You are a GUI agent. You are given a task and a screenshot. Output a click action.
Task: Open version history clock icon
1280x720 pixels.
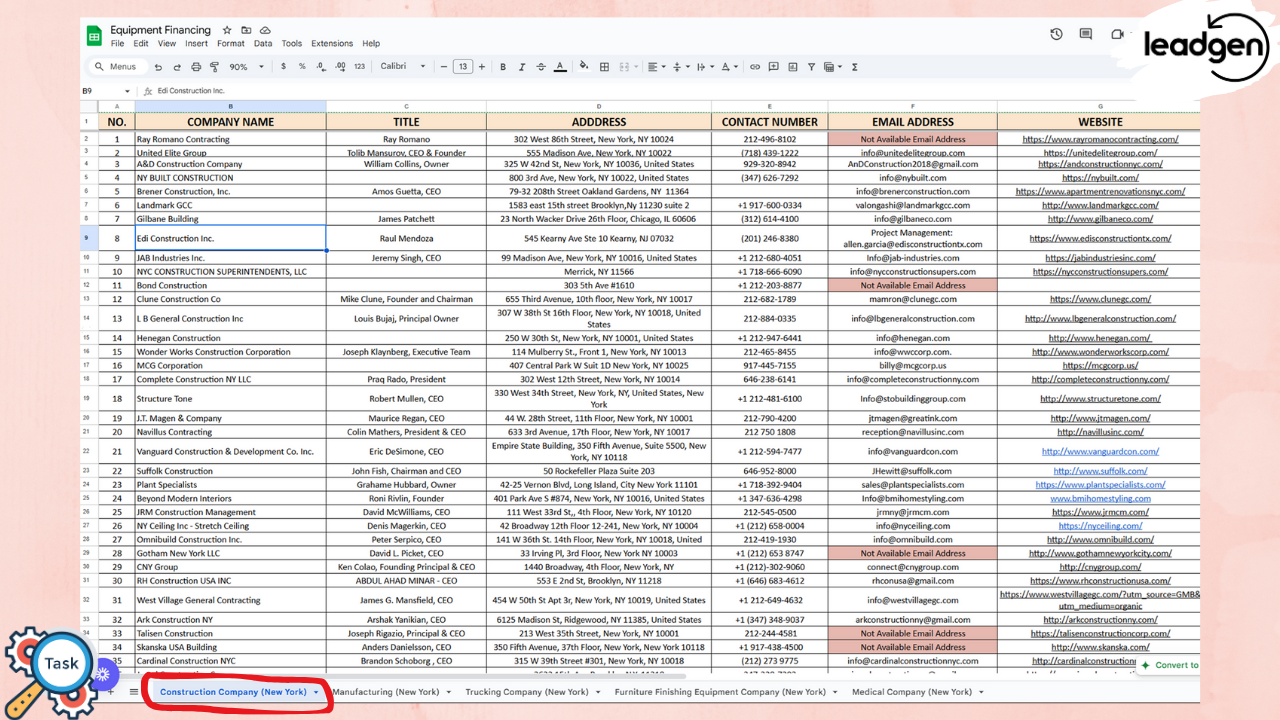click(1056, 34)
